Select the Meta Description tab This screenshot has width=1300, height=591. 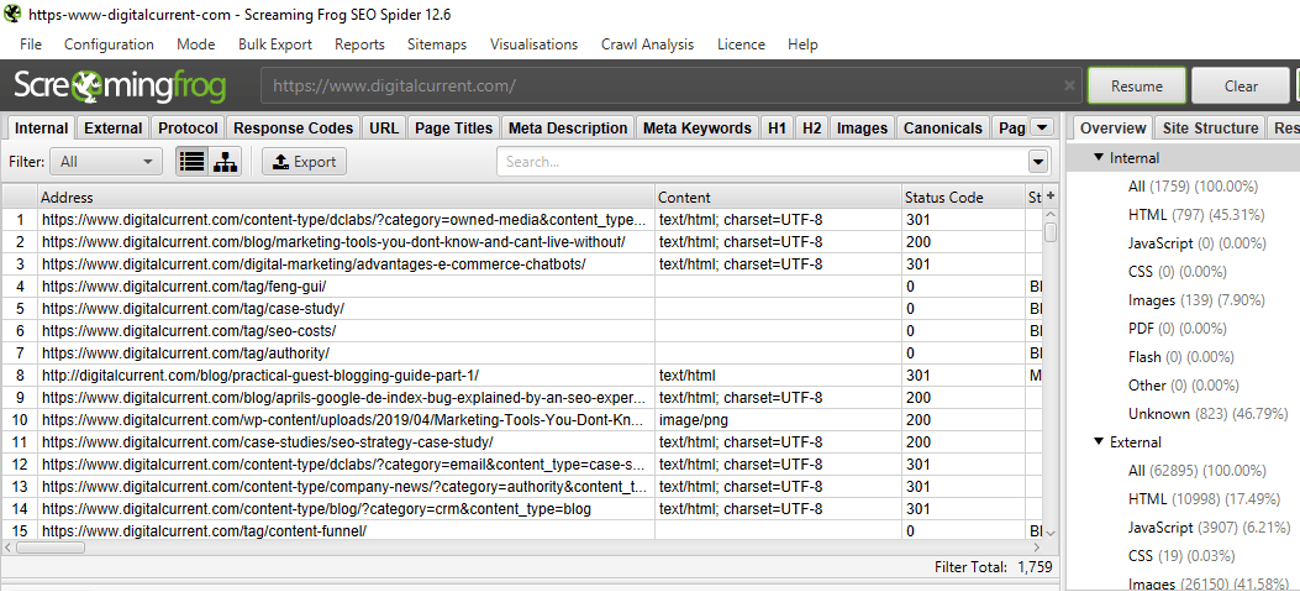pos(568,128)
